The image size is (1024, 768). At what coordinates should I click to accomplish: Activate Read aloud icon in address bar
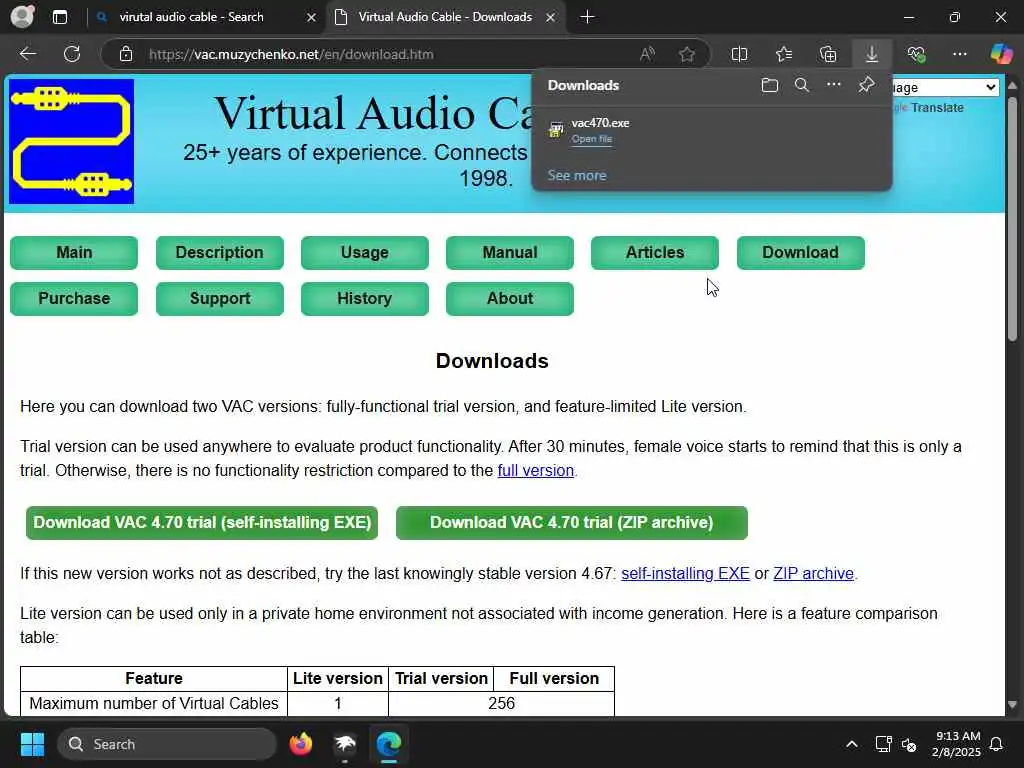point(647,54)
